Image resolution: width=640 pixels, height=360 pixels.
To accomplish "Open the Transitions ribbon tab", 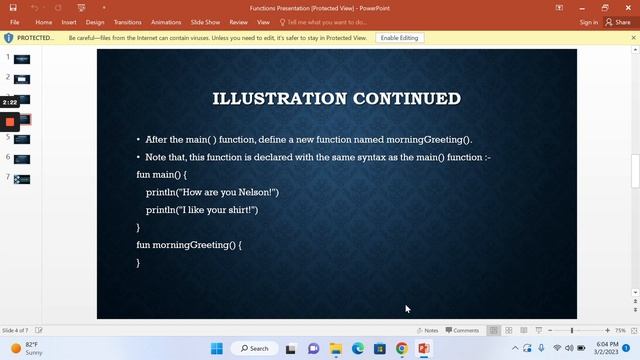I will click(x=128, y=22).
